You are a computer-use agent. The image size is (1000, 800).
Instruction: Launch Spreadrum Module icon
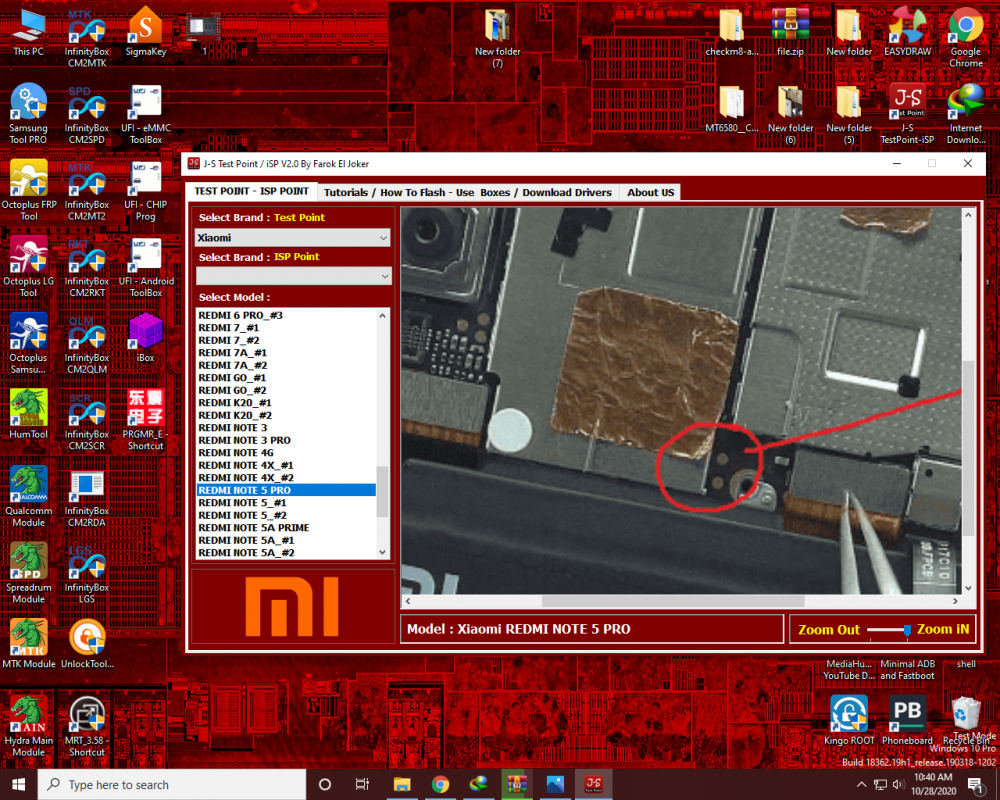point(28,574)
